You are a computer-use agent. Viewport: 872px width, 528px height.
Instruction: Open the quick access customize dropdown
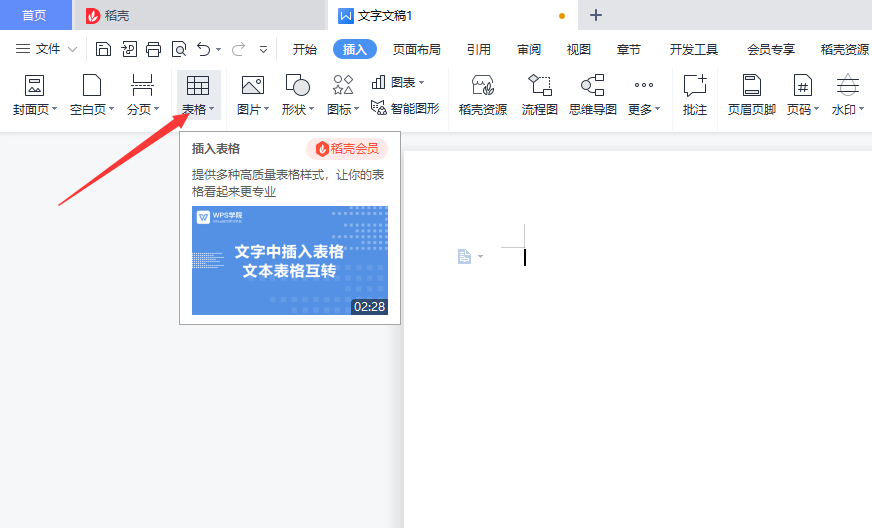point(263,50)
